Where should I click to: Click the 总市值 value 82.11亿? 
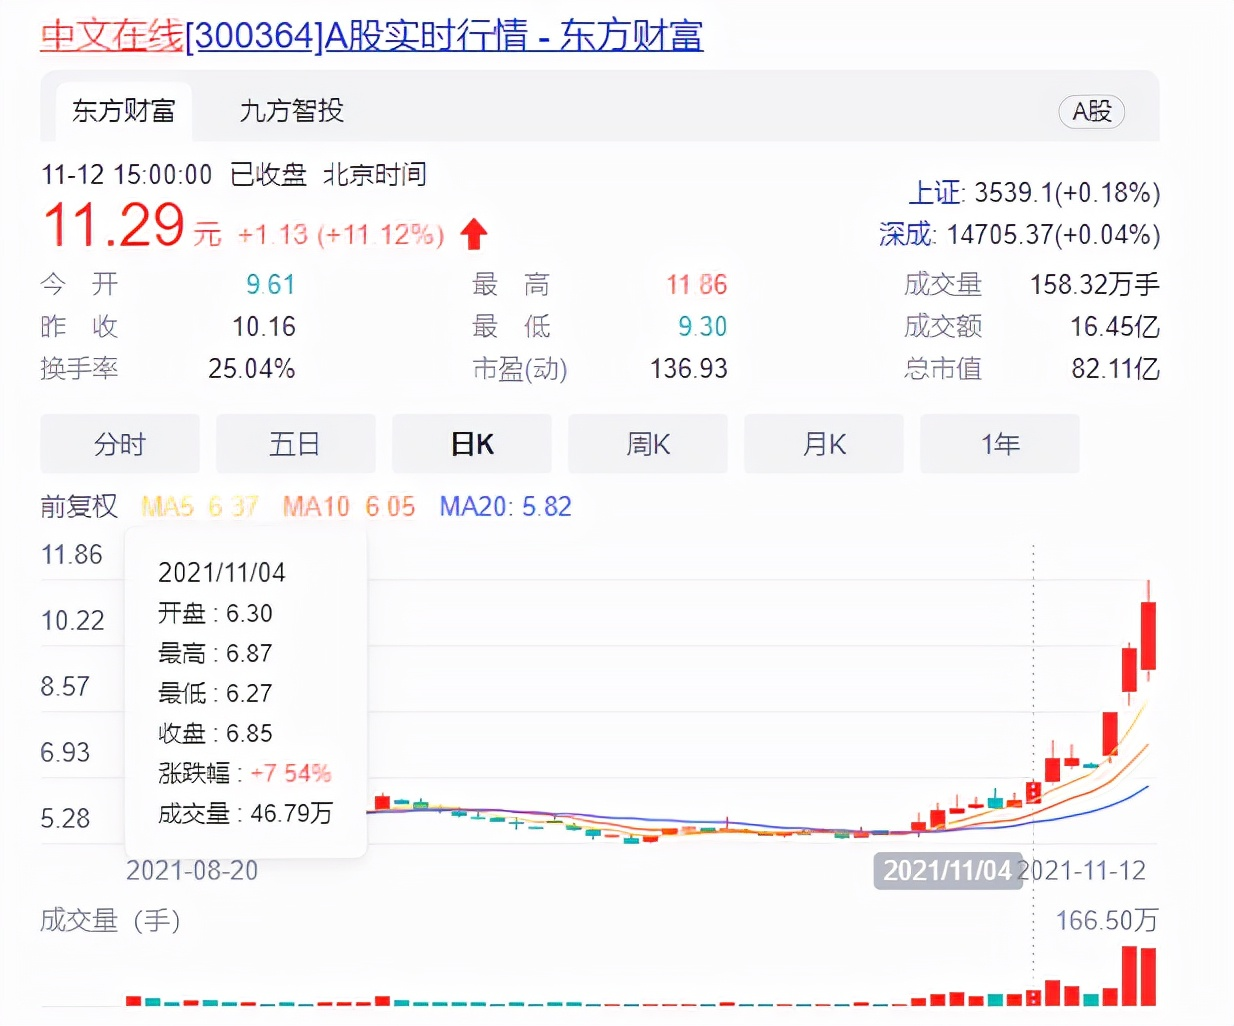click(1116, 369)
